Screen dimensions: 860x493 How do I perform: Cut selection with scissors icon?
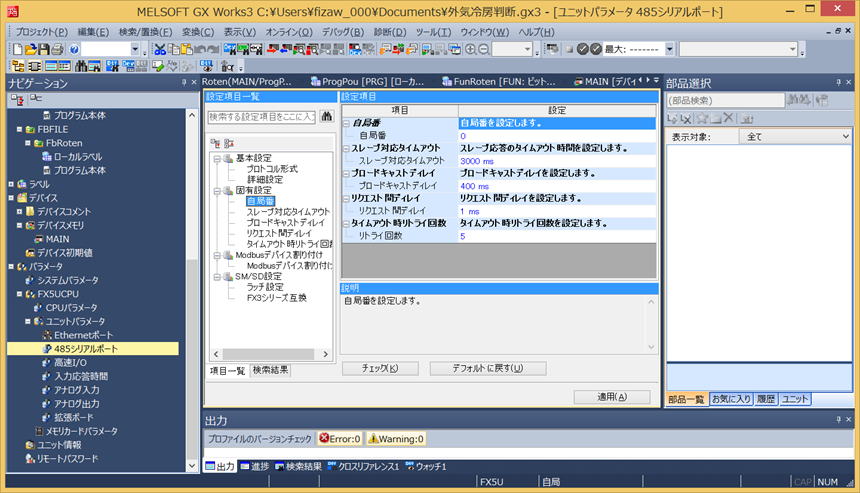[160, 49]
